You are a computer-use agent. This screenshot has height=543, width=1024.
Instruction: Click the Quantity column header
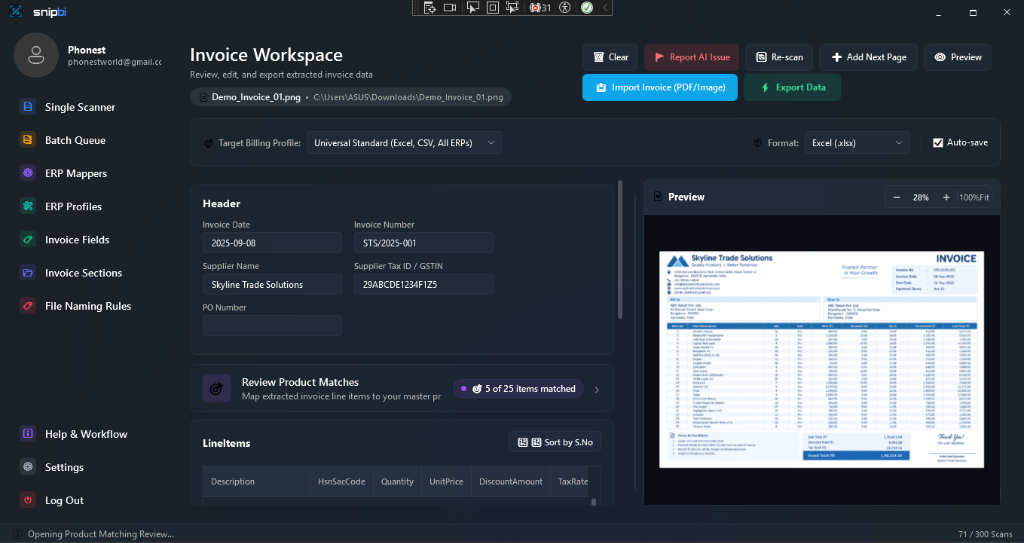(x=397, y=482)
